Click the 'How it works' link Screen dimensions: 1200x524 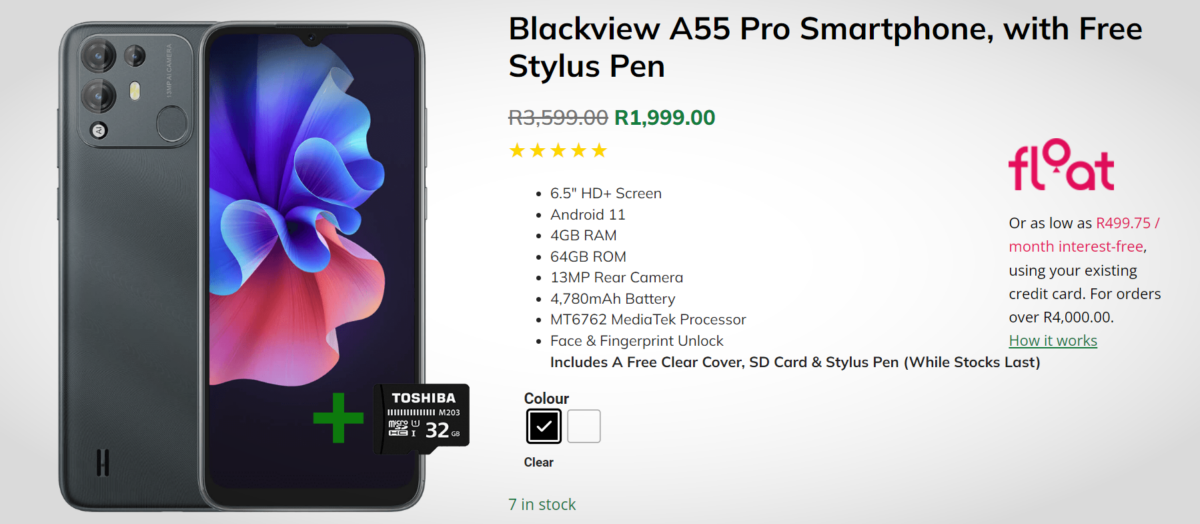pos(1052,340)
